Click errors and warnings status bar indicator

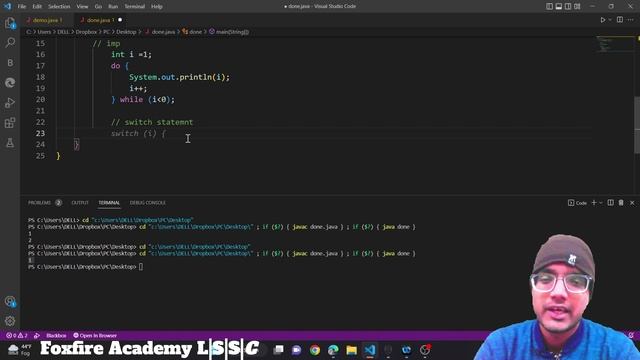click(17, 336)
